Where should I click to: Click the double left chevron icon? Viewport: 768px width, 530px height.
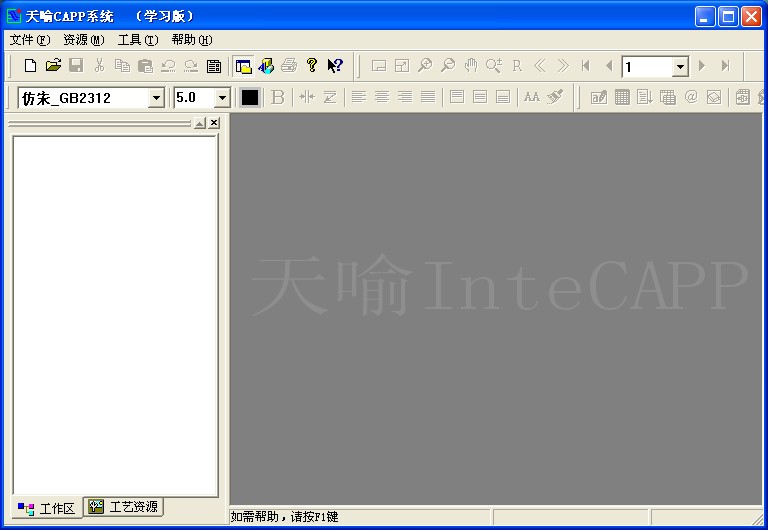(540, 66)
